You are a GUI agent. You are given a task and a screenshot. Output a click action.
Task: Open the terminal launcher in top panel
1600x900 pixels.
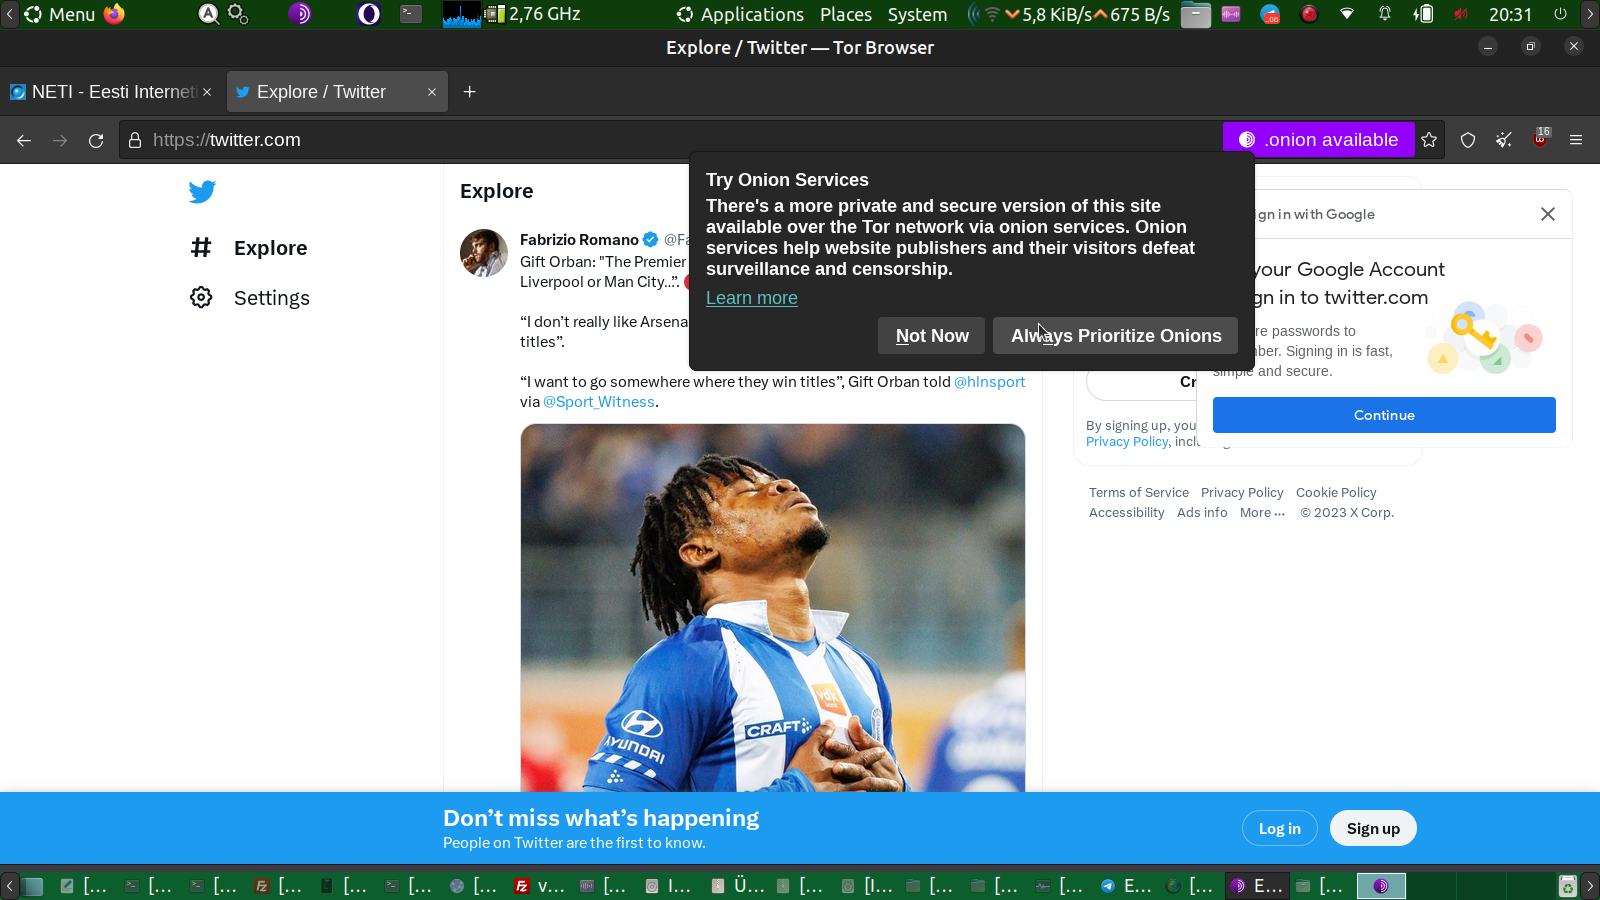(411, 14)
